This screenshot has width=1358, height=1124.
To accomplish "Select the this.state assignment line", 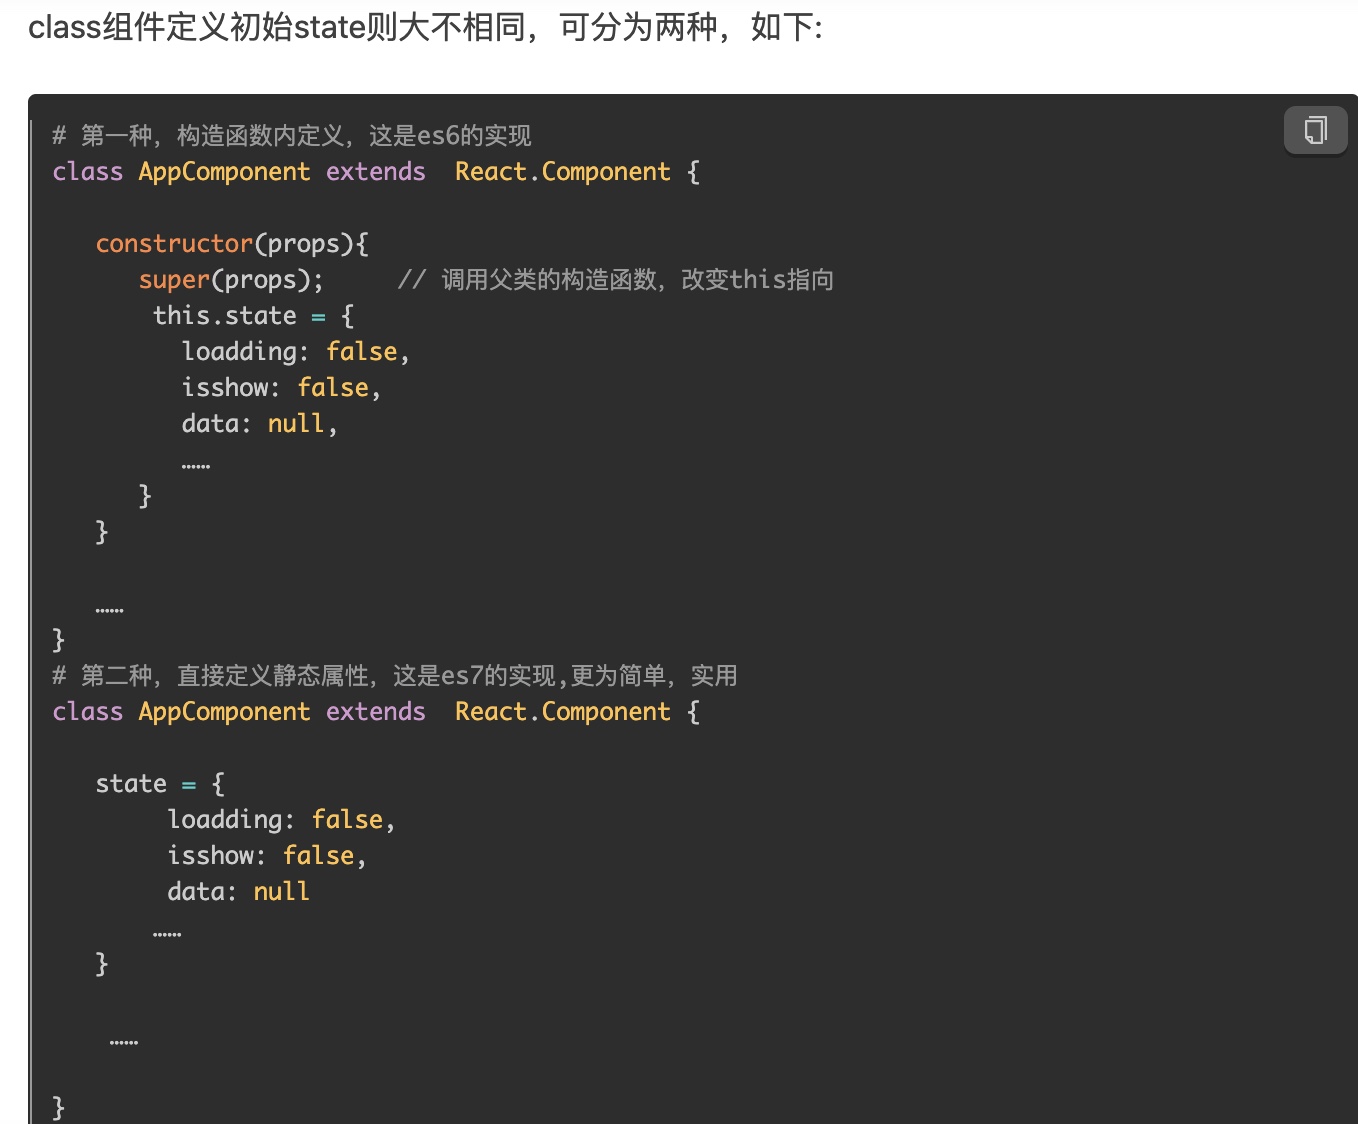I will coord(250,315).
